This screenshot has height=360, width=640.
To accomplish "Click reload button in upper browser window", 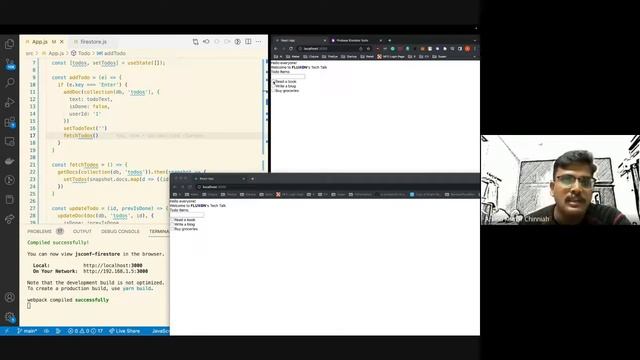I will 291,49.
